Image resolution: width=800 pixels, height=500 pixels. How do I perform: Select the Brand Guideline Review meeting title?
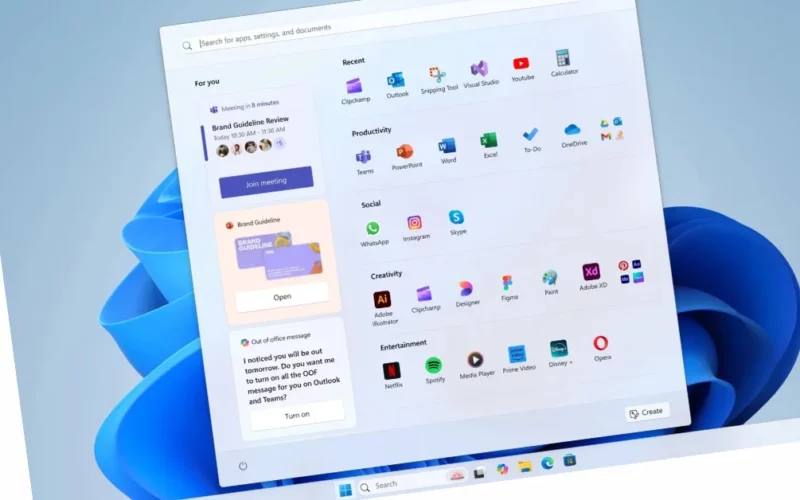250,123
